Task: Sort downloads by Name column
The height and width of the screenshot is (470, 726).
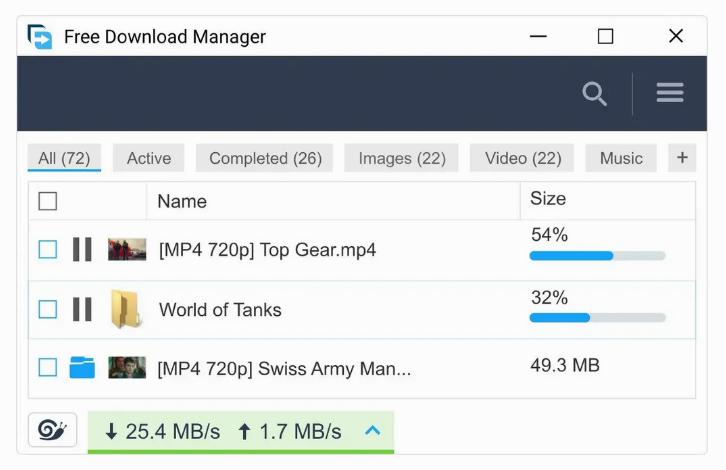Action: tap(182, 201)
